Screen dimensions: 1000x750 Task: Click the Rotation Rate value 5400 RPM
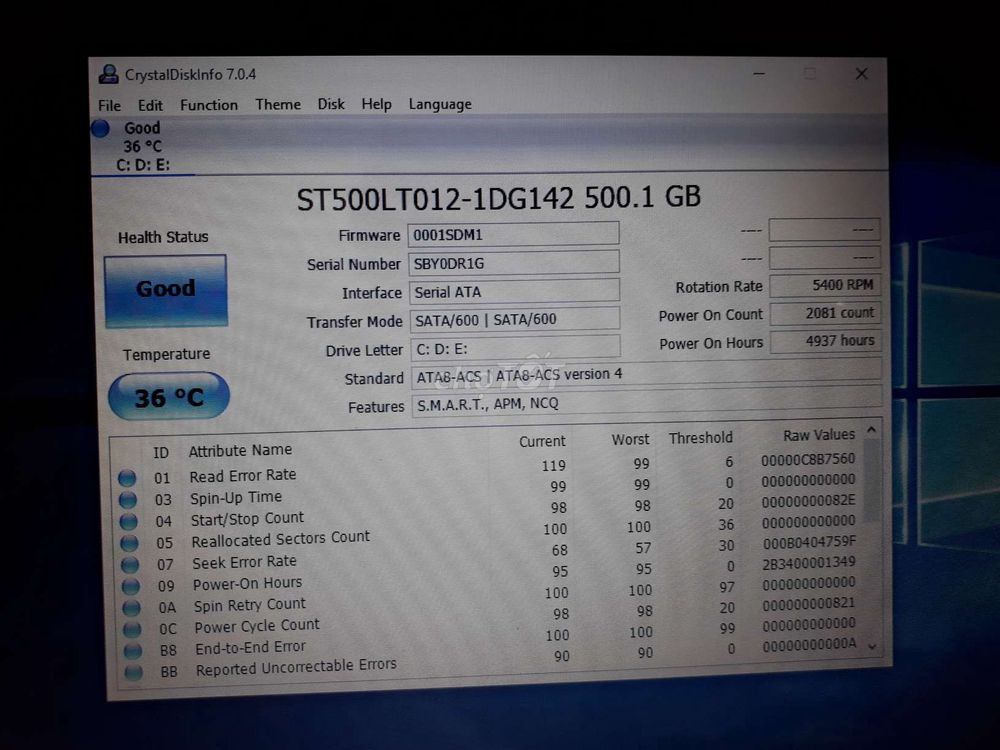825,285
